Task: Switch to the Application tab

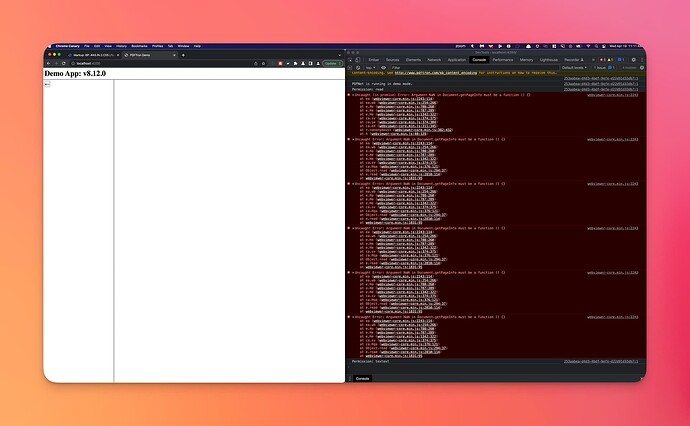Action: 456,60
